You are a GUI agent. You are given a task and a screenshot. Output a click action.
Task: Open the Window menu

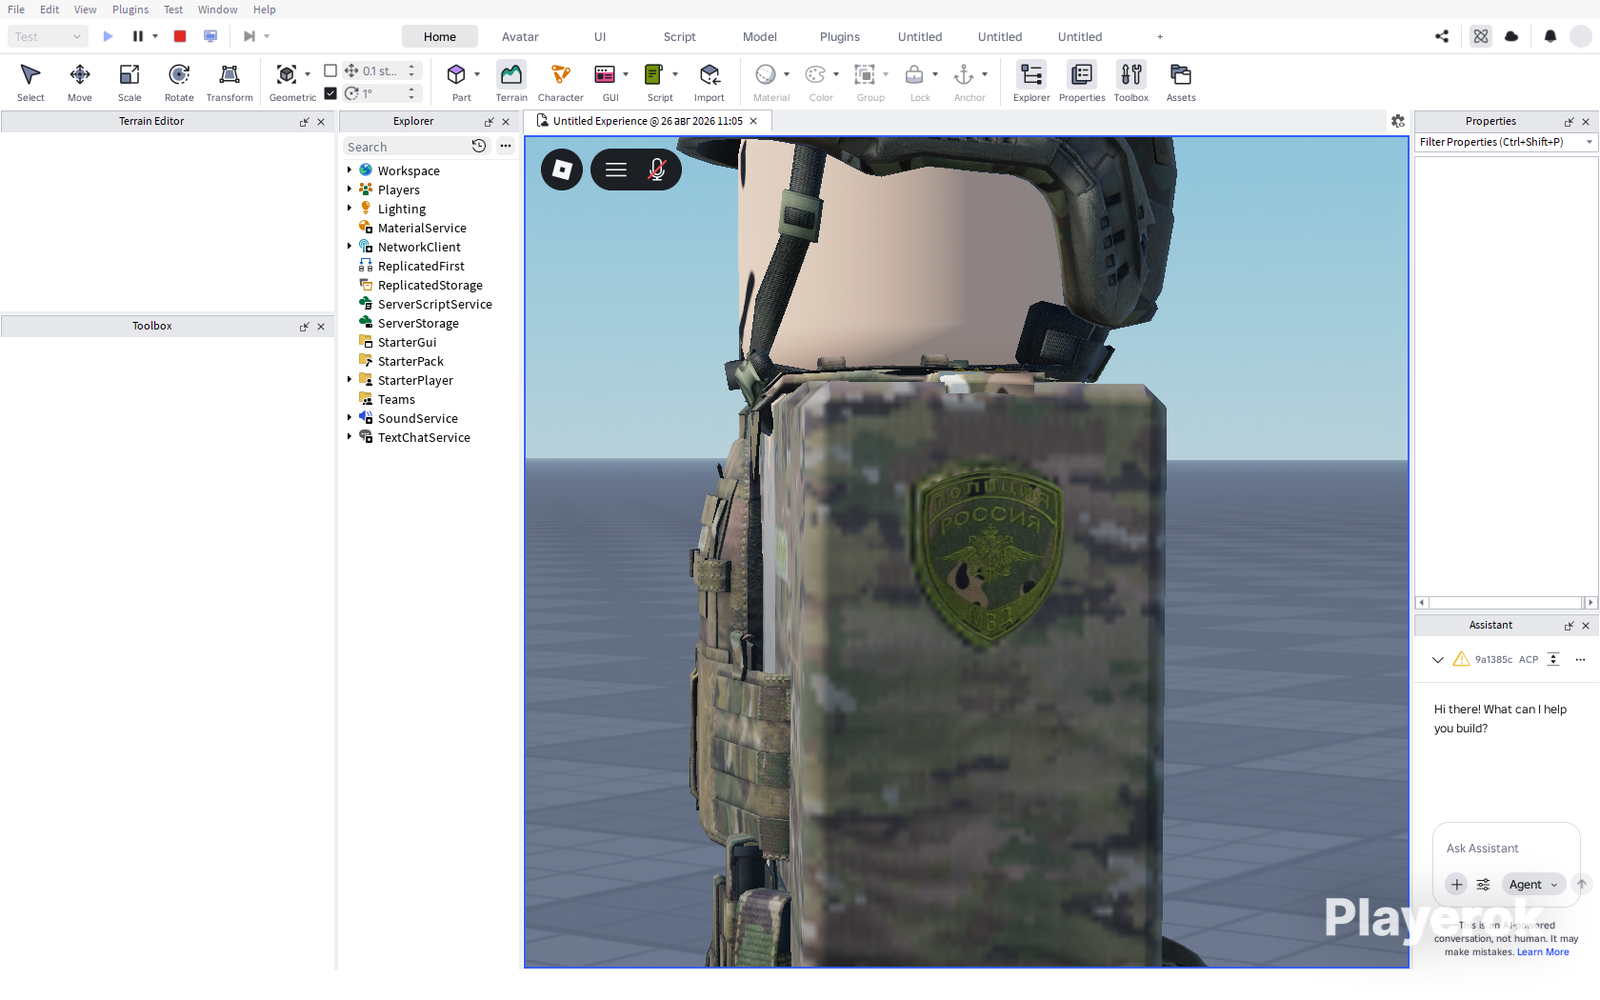(217, 9)
